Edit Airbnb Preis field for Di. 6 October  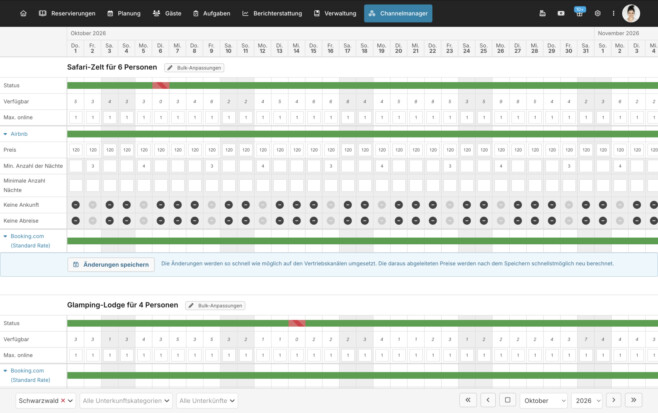click(x=161, y=150)
